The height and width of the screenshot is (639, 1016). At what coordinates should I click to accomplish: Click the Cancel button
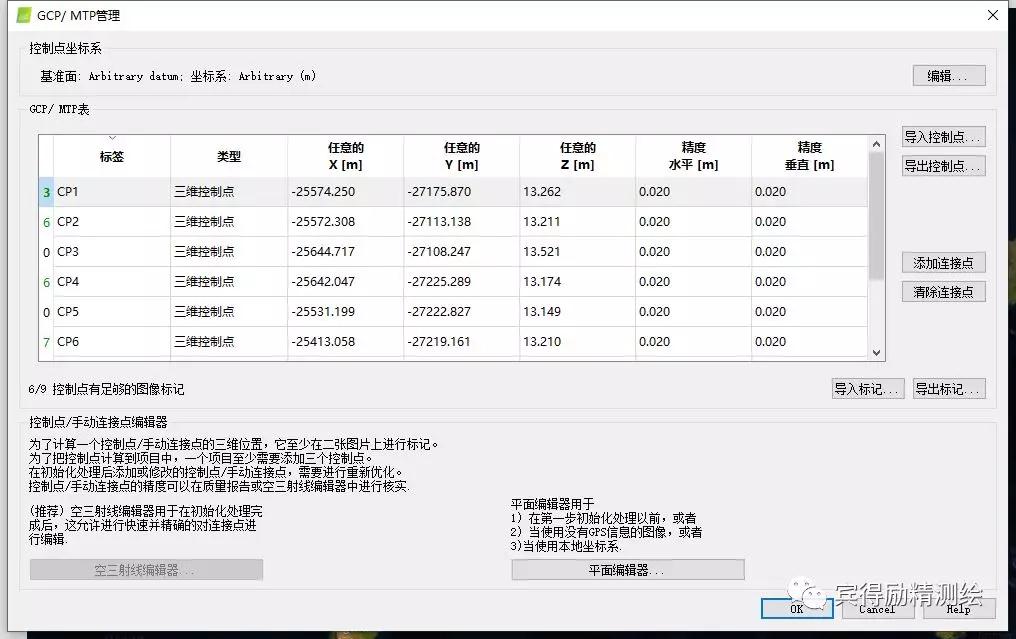pos(877,608)
